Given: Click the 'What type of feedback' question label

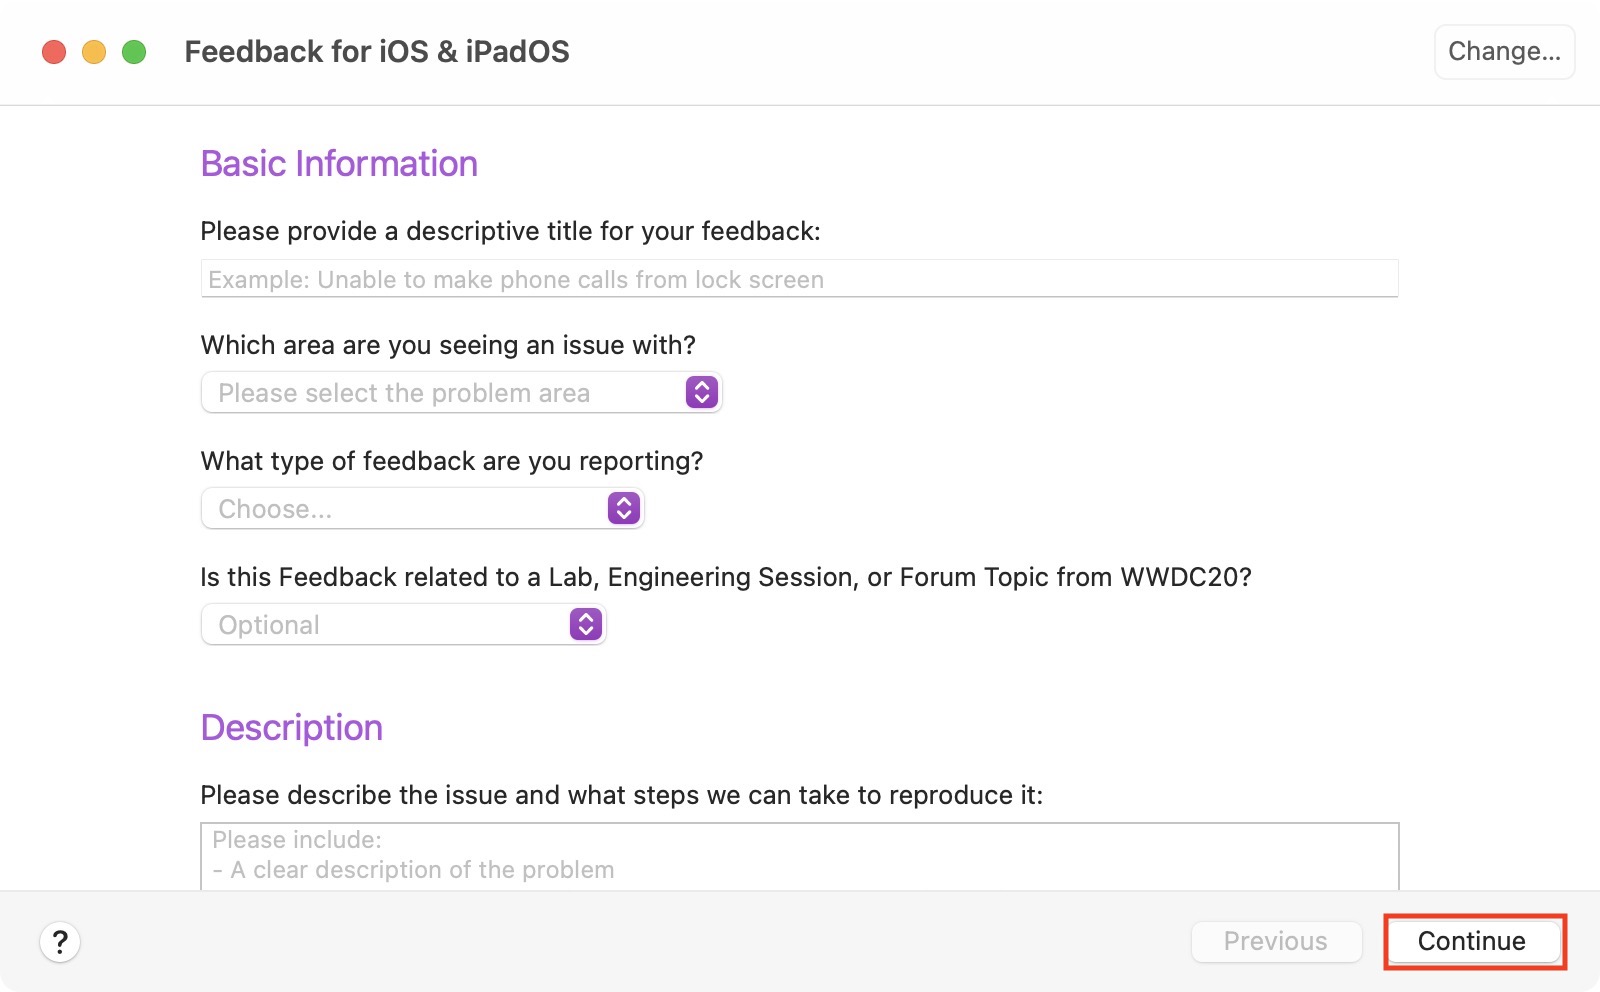Looking at the screenshot, I should tap(452, 461).
